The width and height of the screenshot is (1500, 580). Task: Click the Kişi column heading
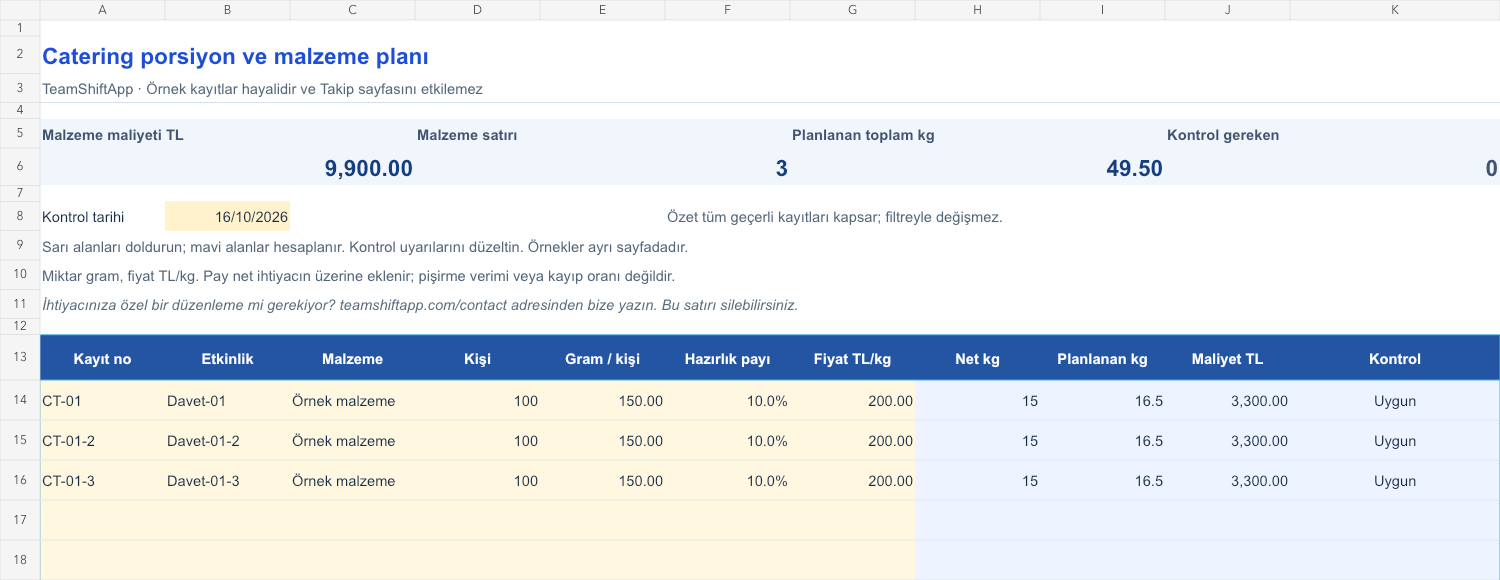[477, 359]
